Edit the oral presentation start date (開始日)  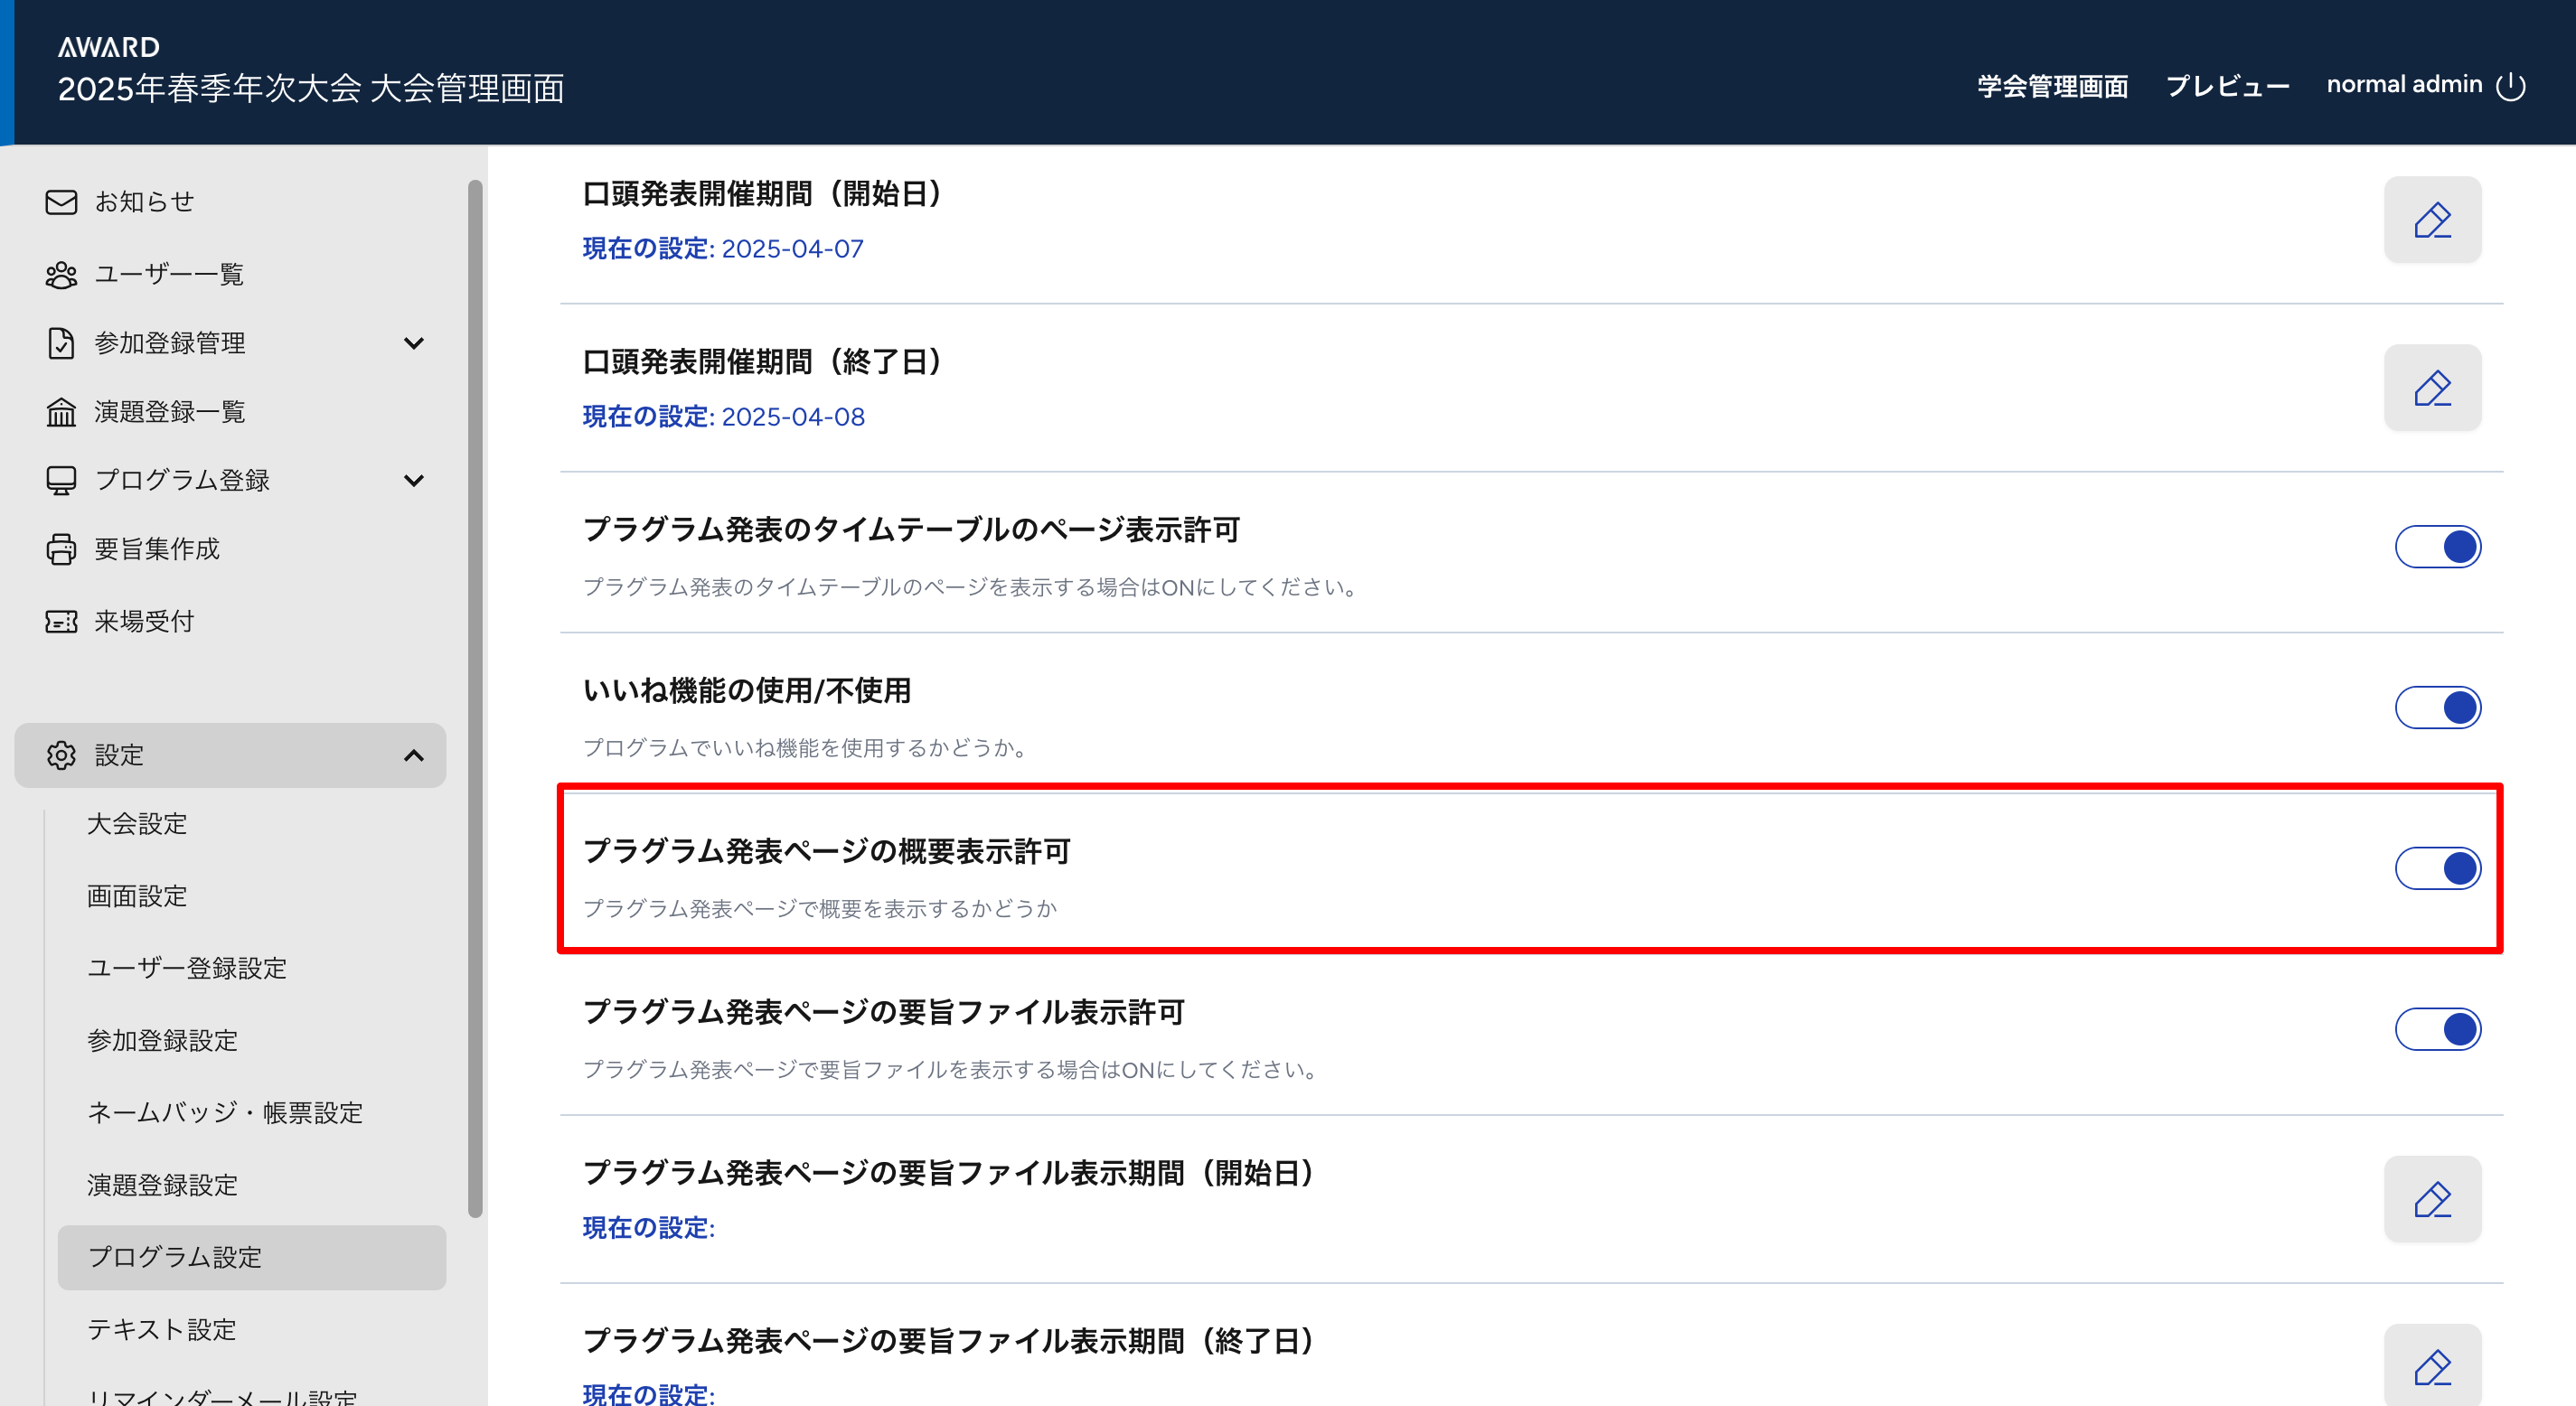2431,220
